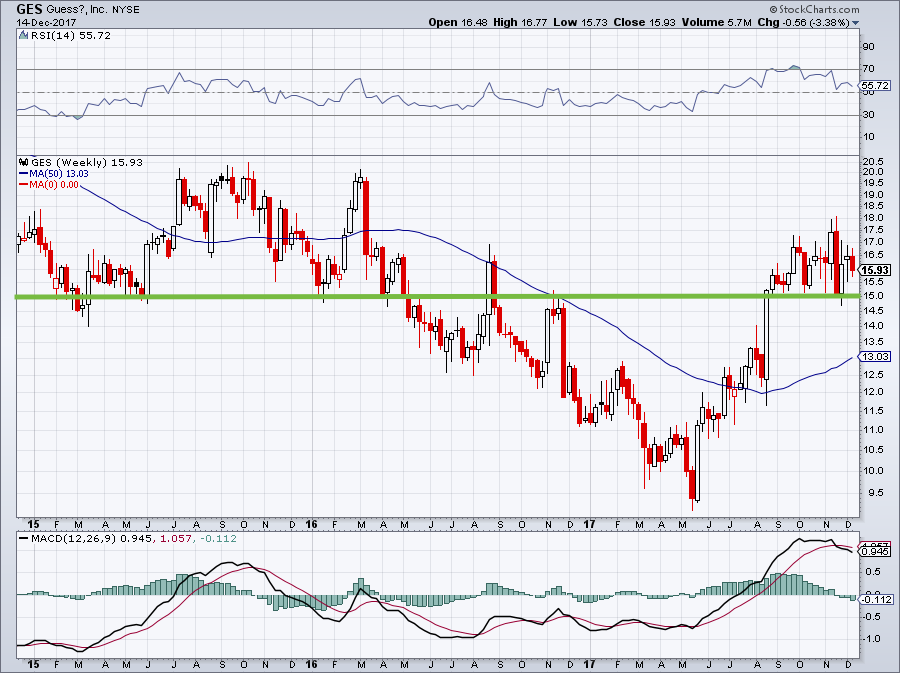Click the 18.0 price axis label

tap(872, 218)
